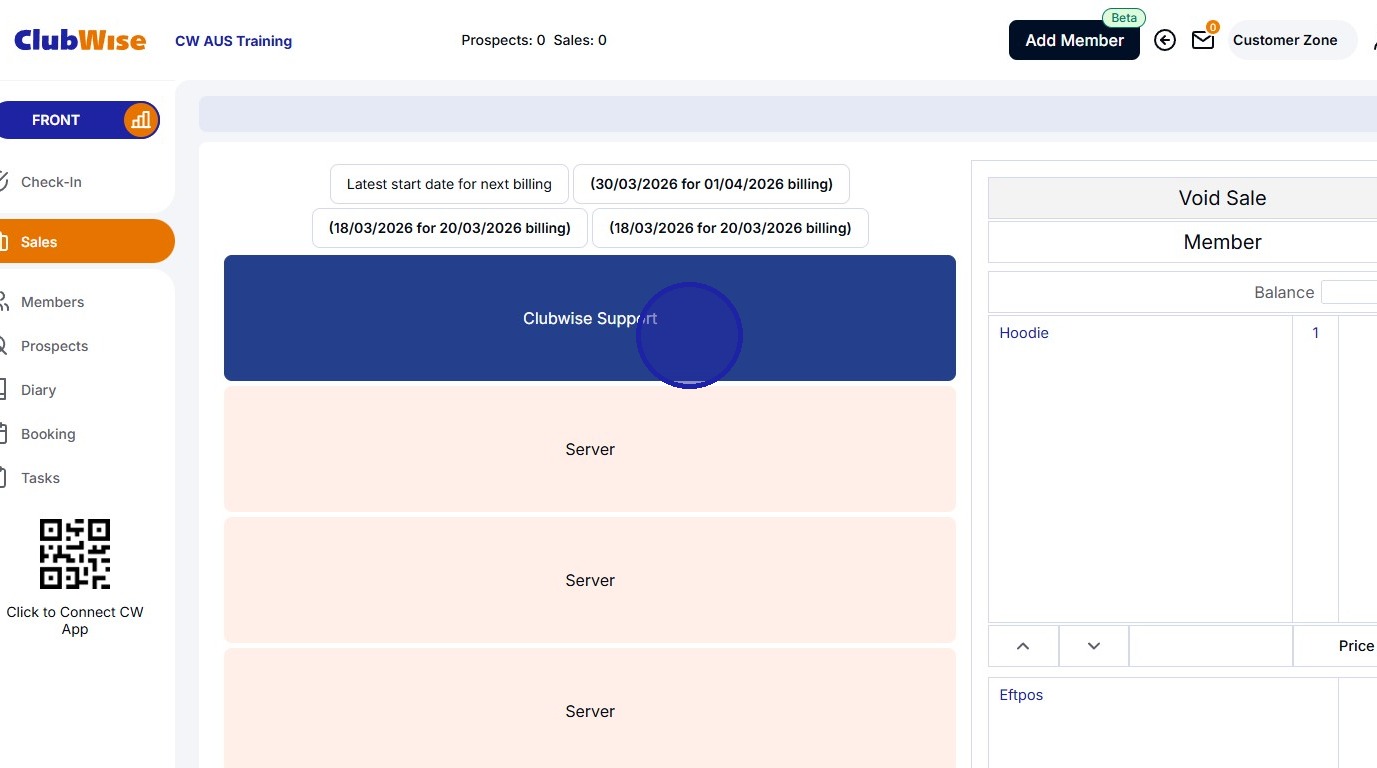Click the ClubWise logo

click(80, 40)
